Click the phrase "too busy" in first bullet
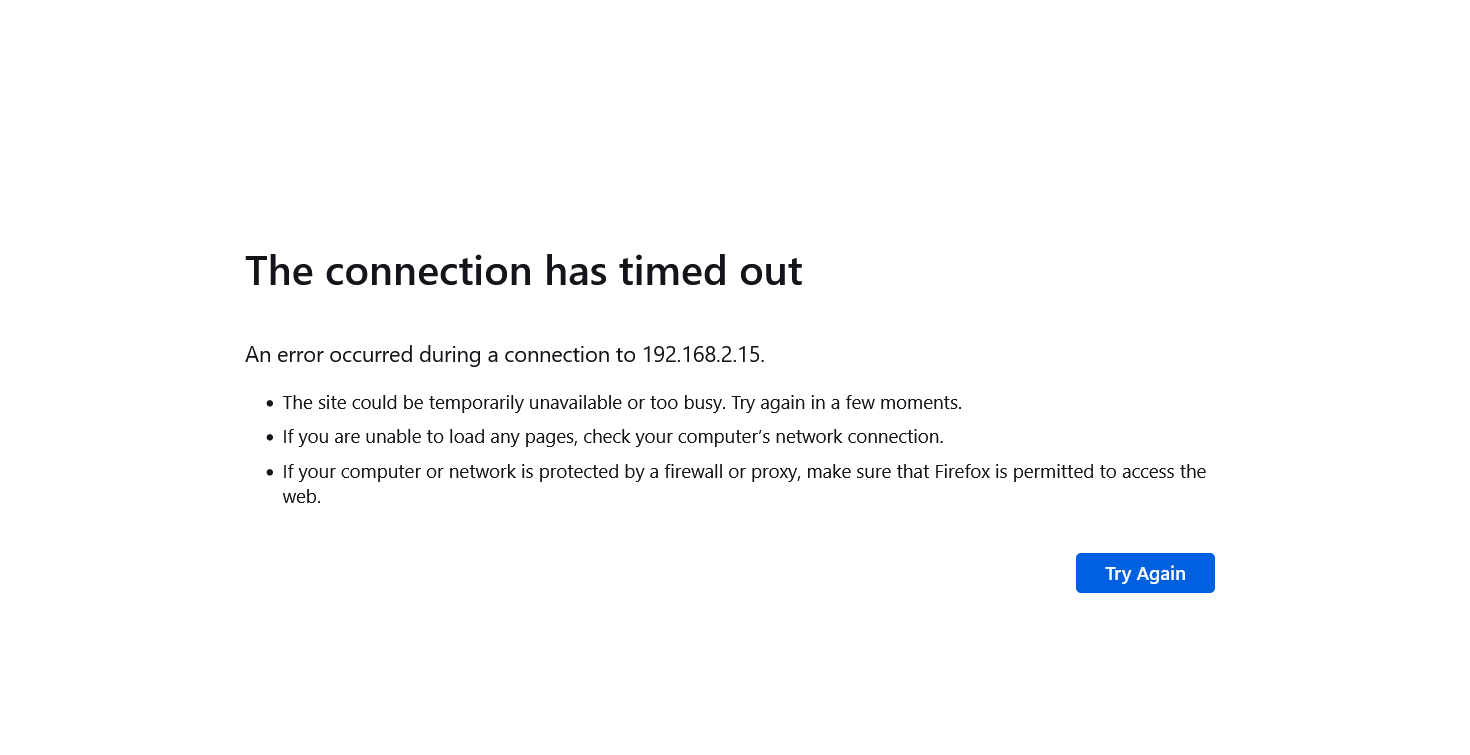The width and height of the screenshot is (1470, 755). pos(685,403)
